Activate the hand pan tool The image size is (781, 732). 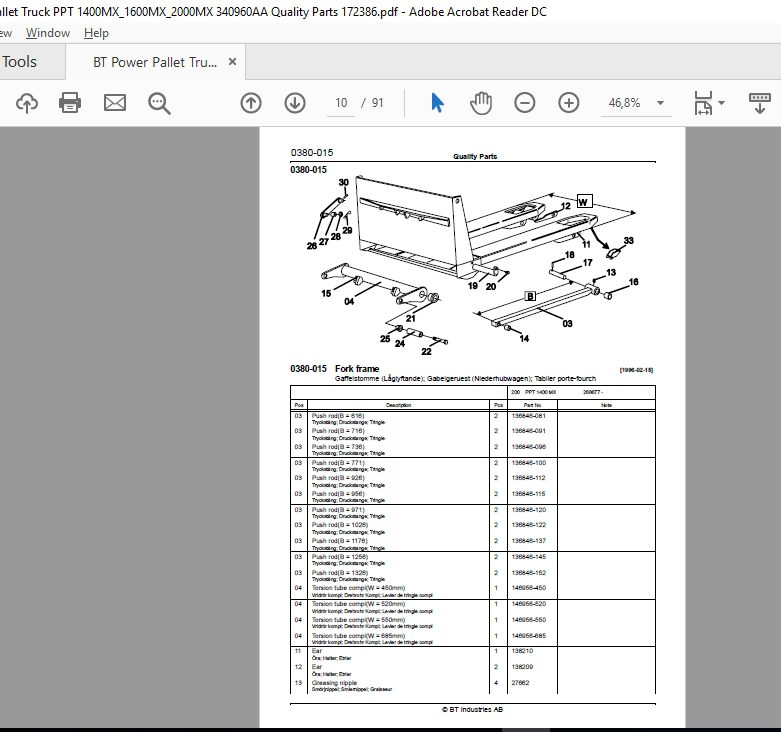point(481,103)
